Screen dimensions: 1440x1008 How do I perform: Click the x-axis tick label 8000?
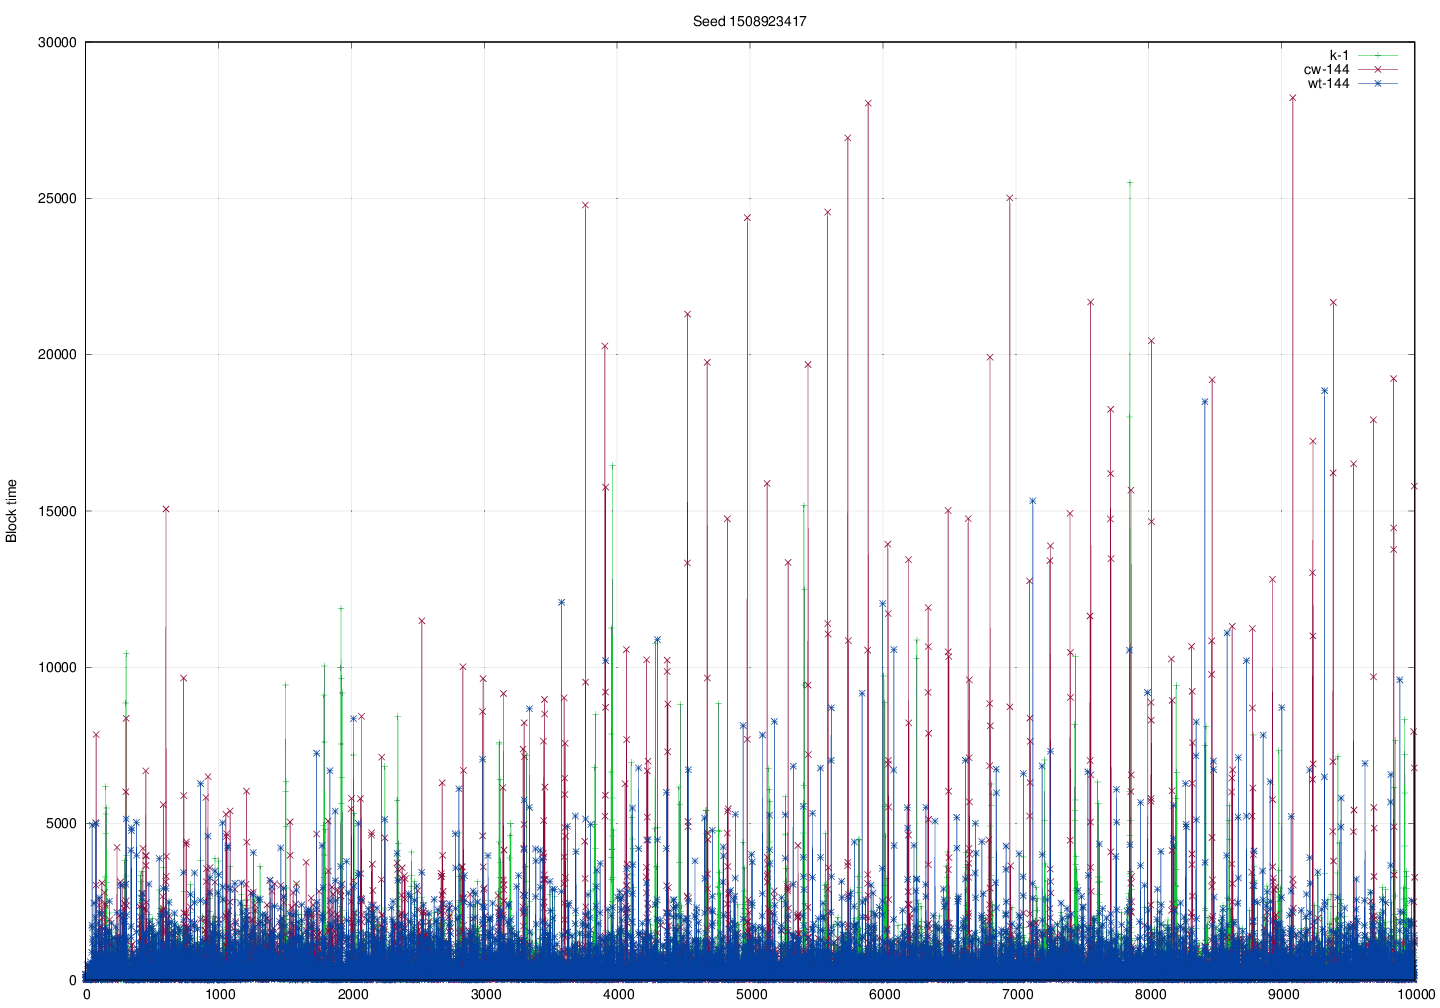pyautogui.click(x=1150, y=995)
